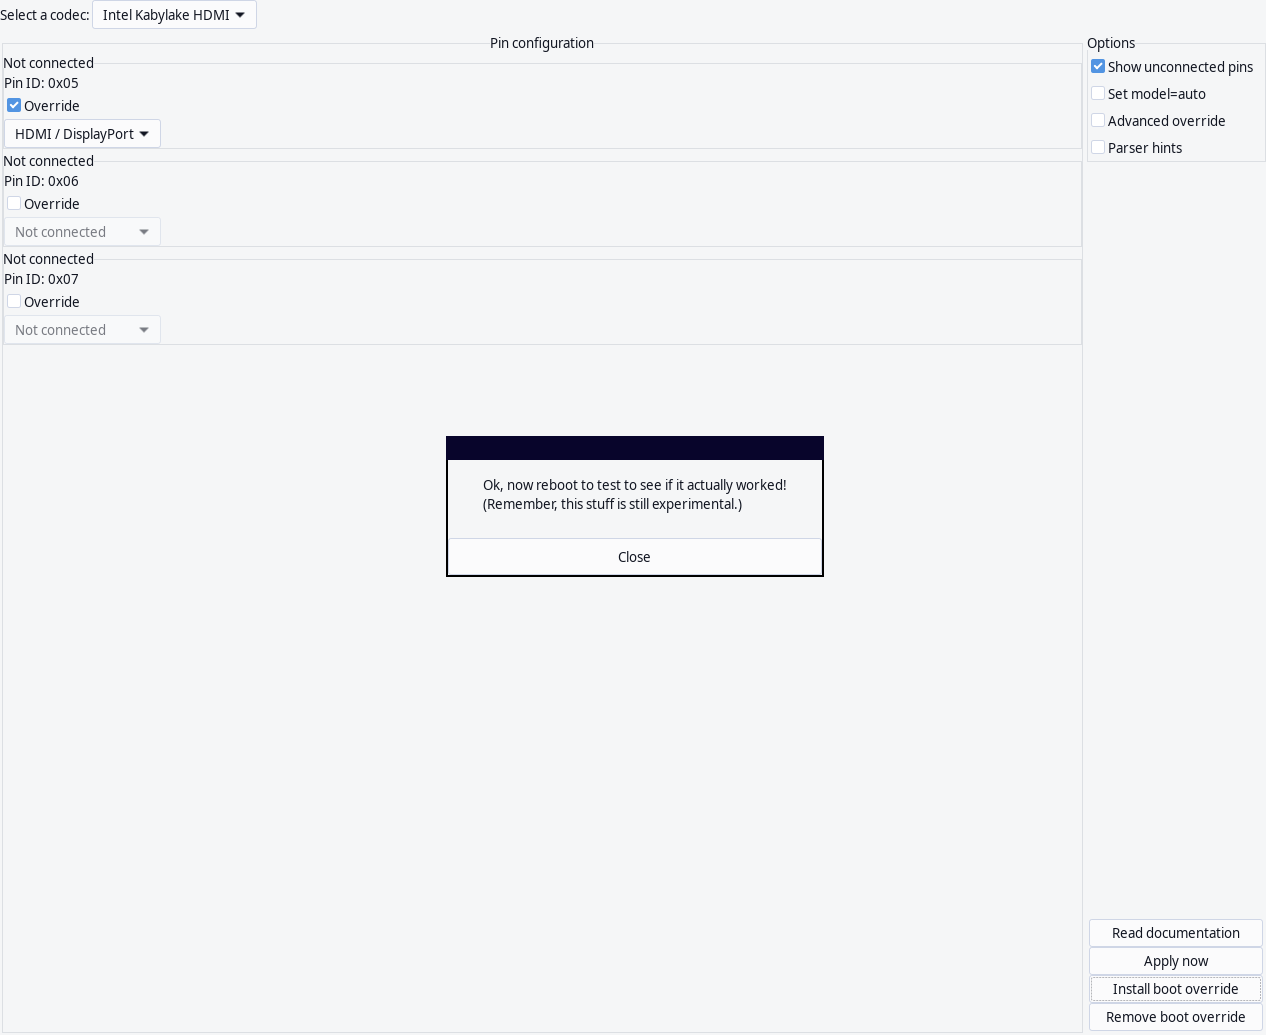Close the reboot notice dialog
The image size is (1266, 1035).
[x=634, y=557]
